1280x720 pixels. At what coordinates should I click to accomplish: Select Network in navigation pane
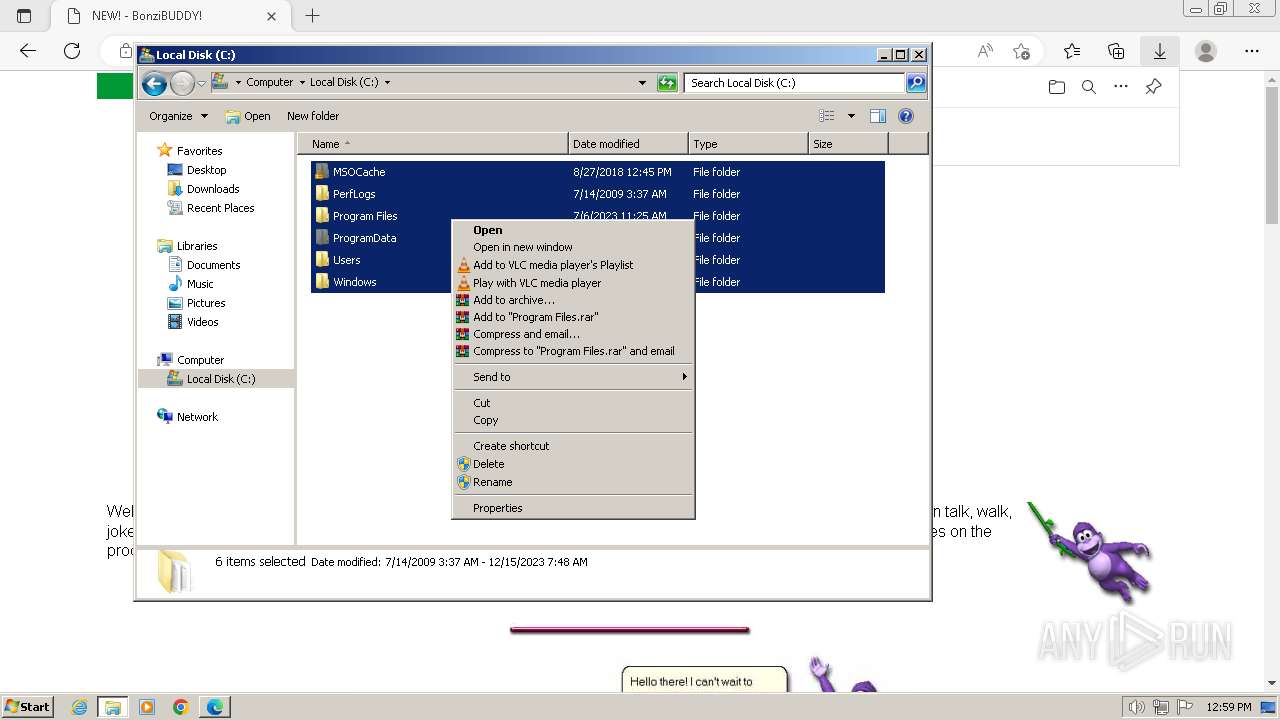[197, 417]
